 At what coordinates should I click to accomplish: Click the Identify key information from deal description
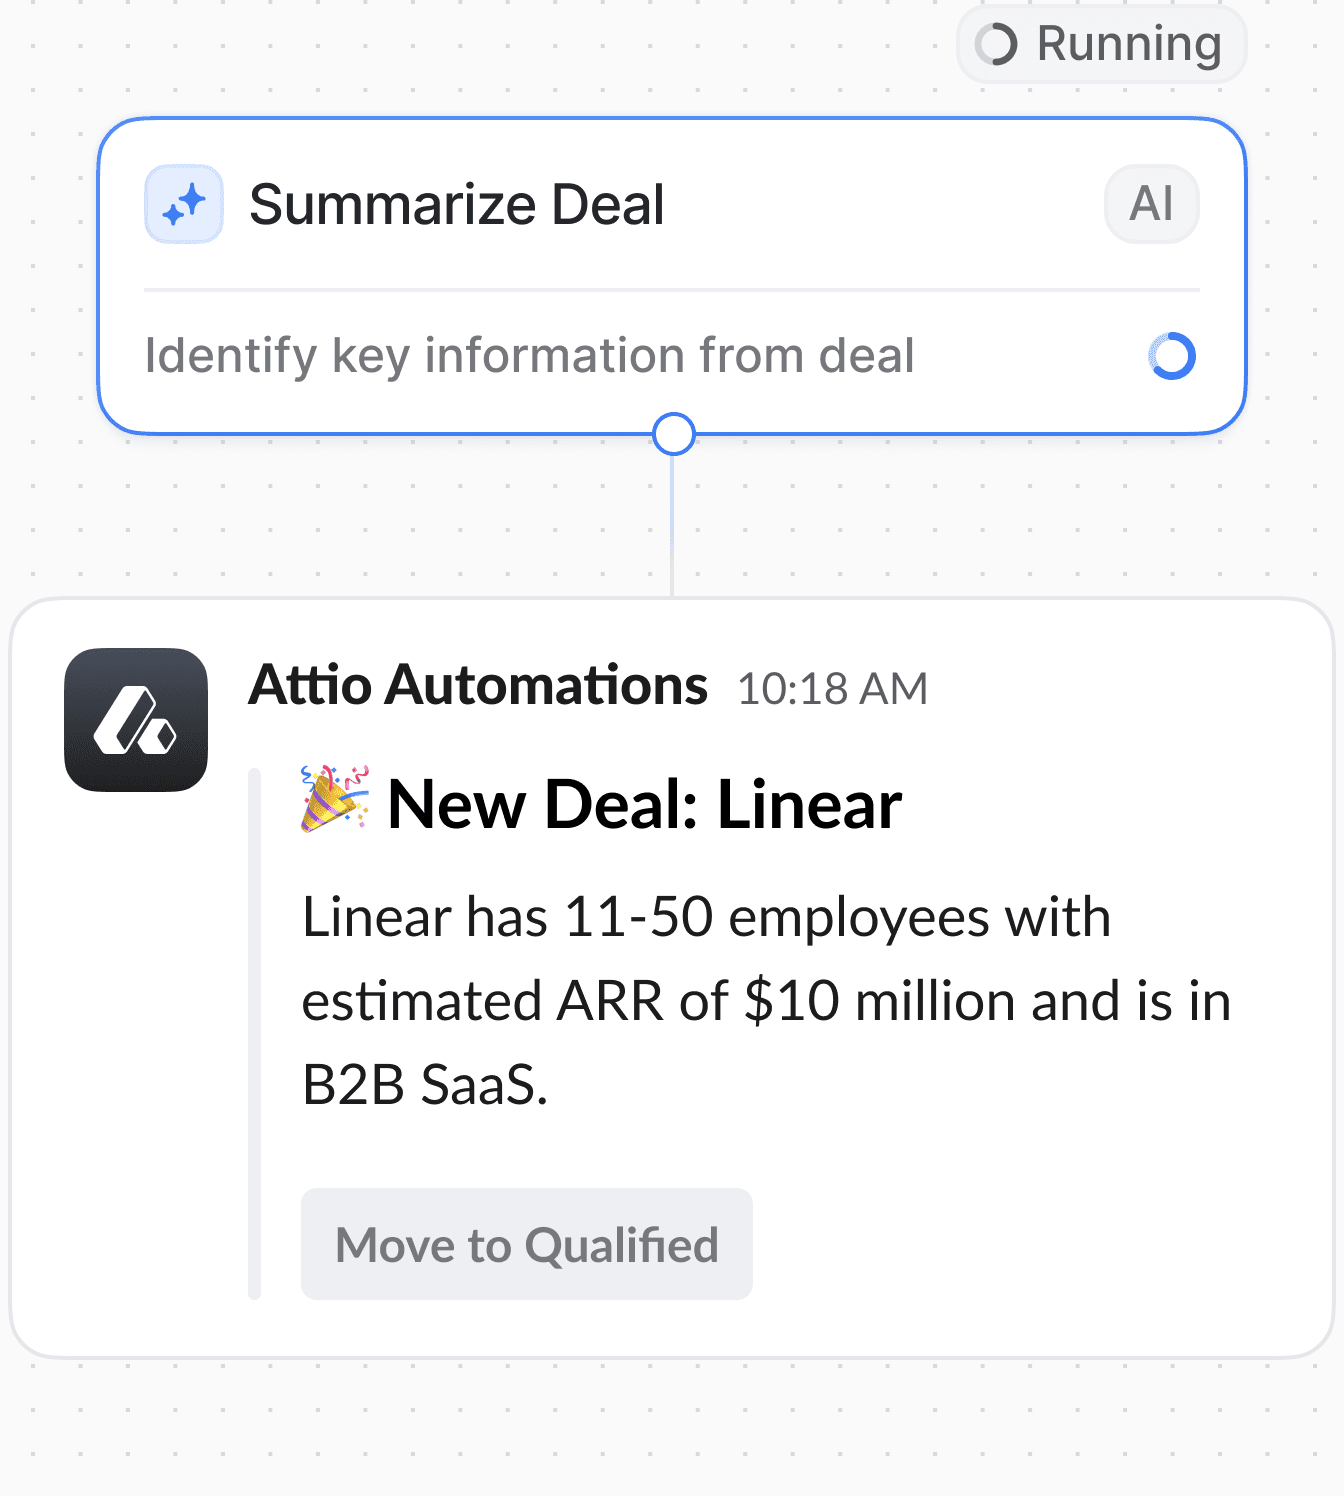click(529, 356)
